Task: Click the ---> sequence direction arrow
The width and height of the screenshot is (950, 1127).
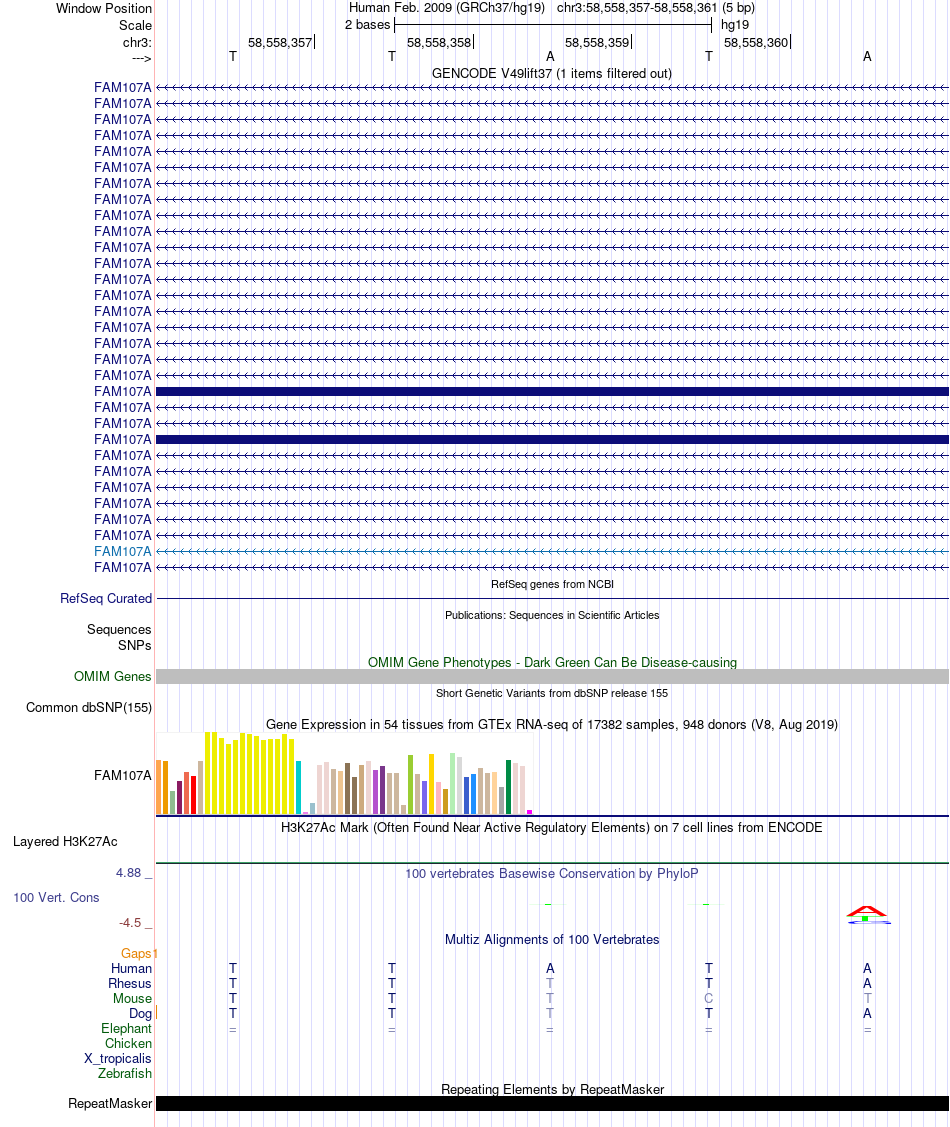Action: 142,58
